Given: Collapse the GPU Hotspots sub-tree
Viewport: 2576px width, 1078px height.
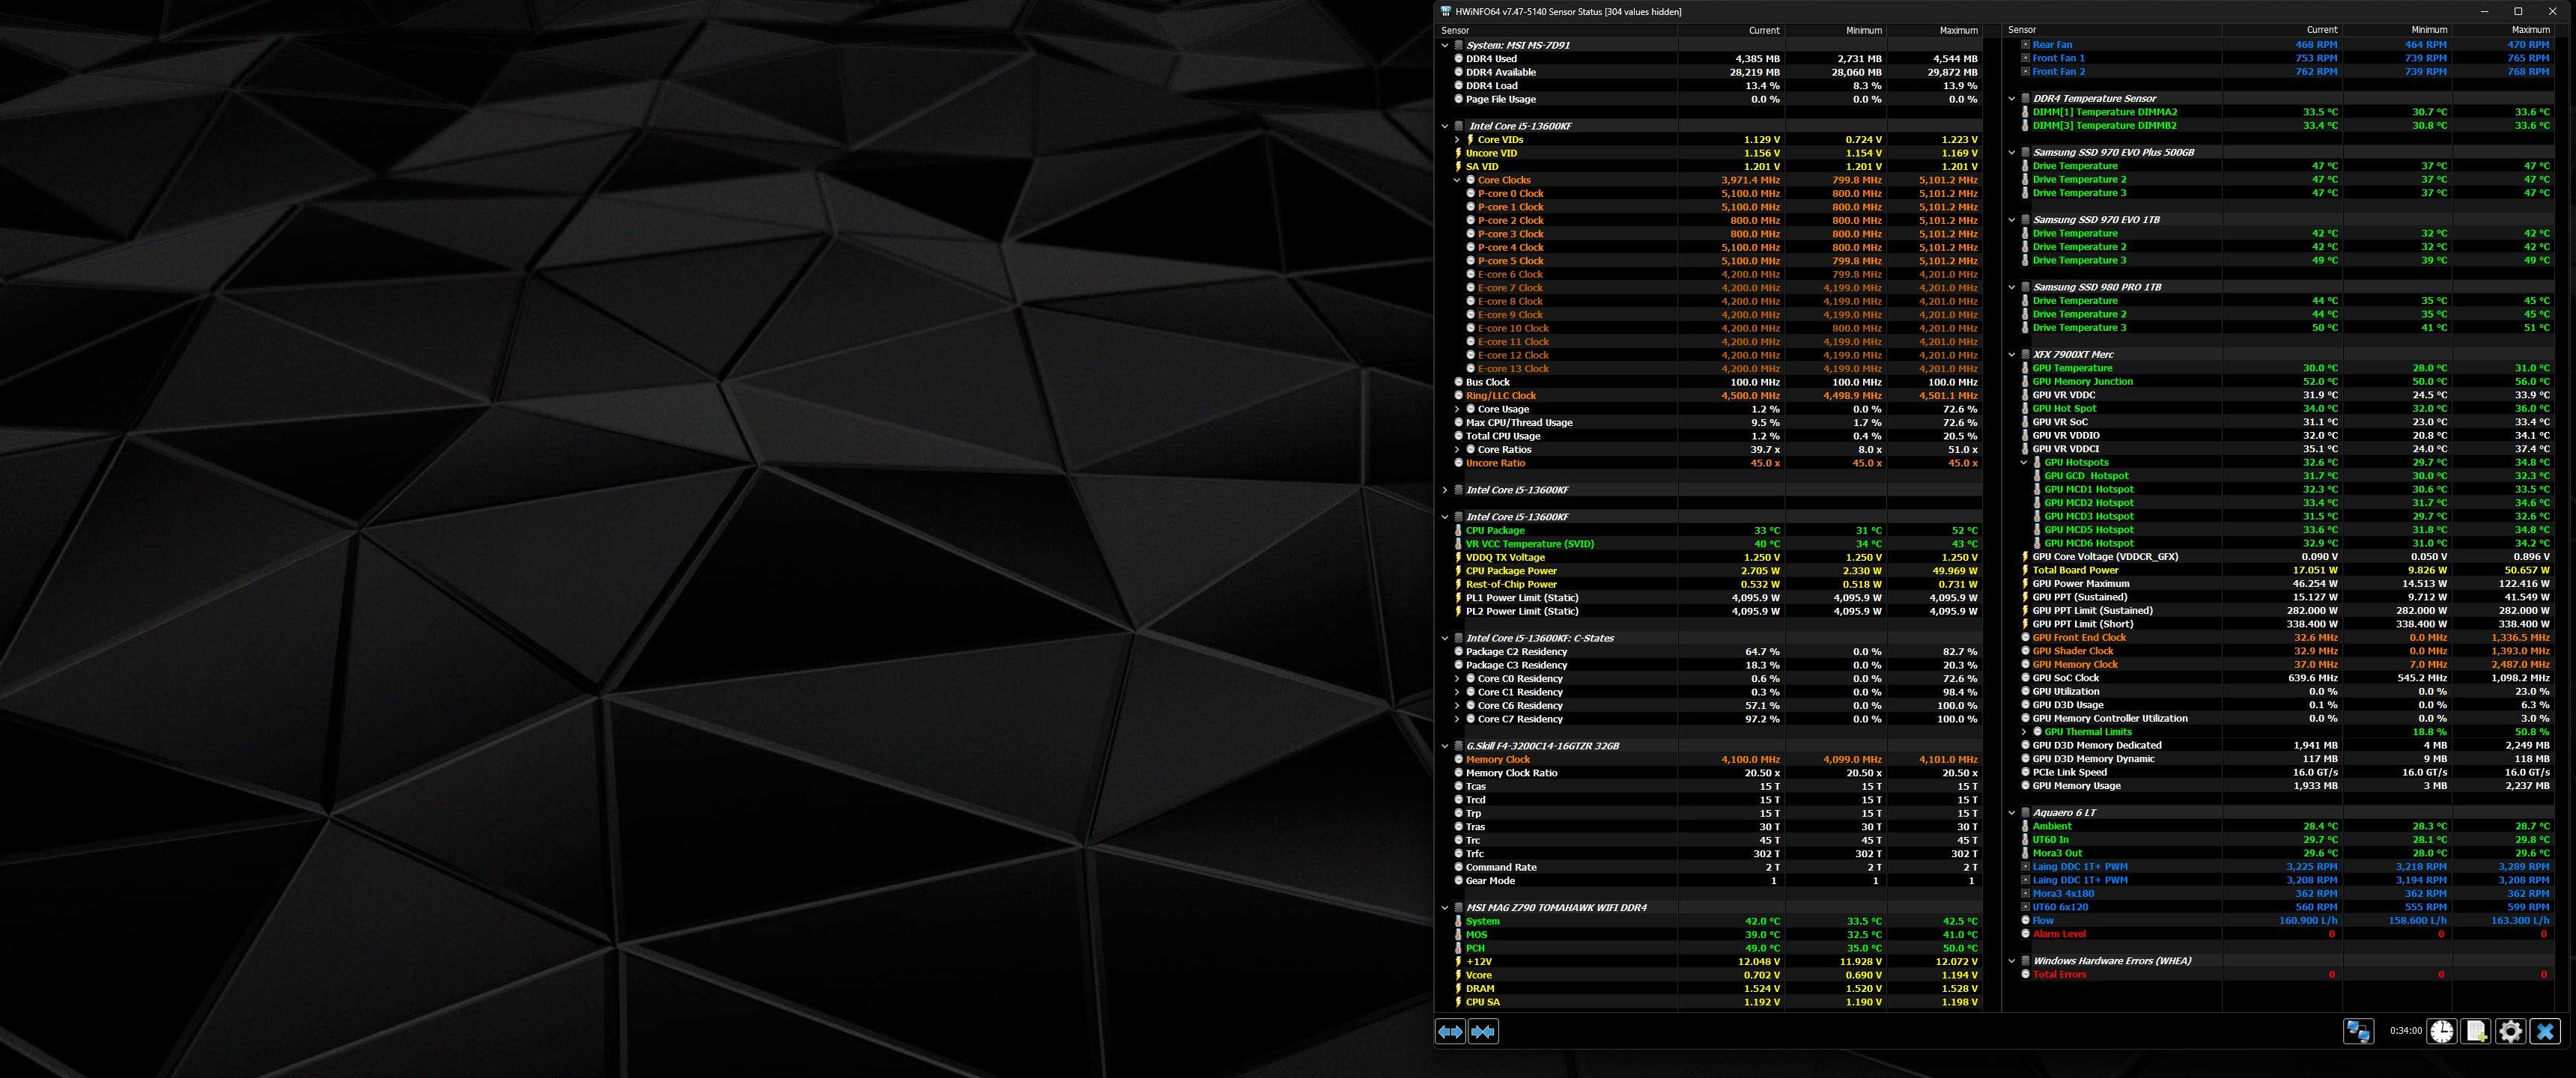Looking at the screenshot, I should point(2024,462).
